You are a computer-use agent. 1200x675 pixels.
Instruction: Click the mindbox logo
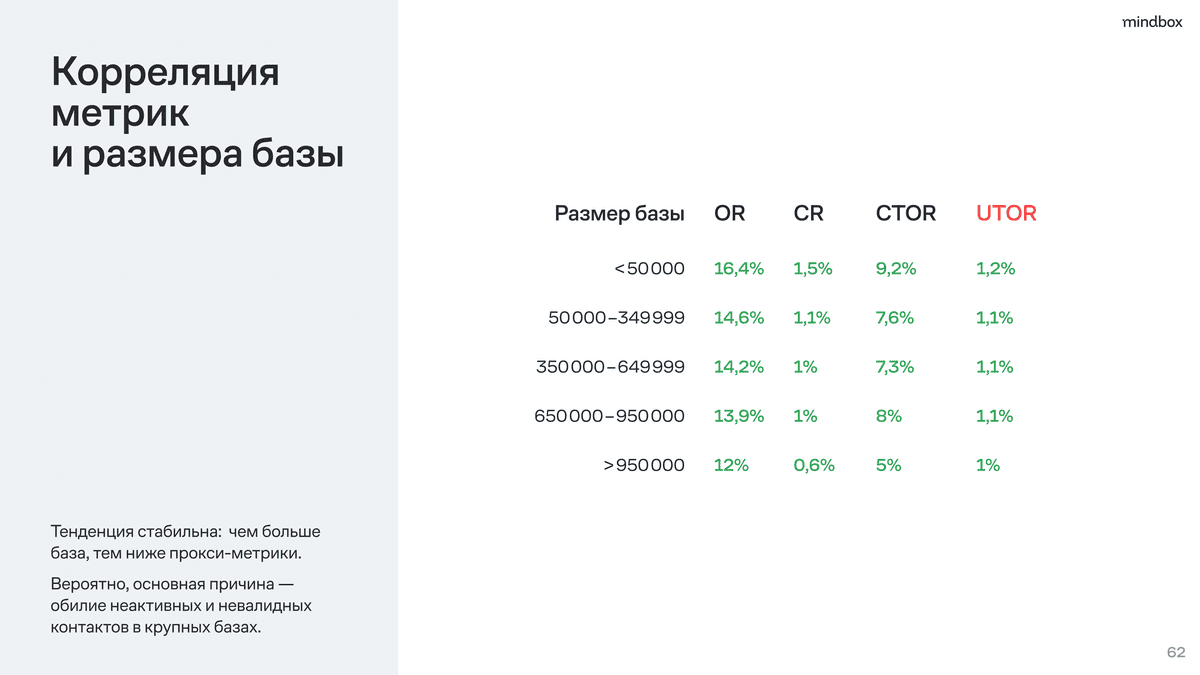[x=1152, y=23]
